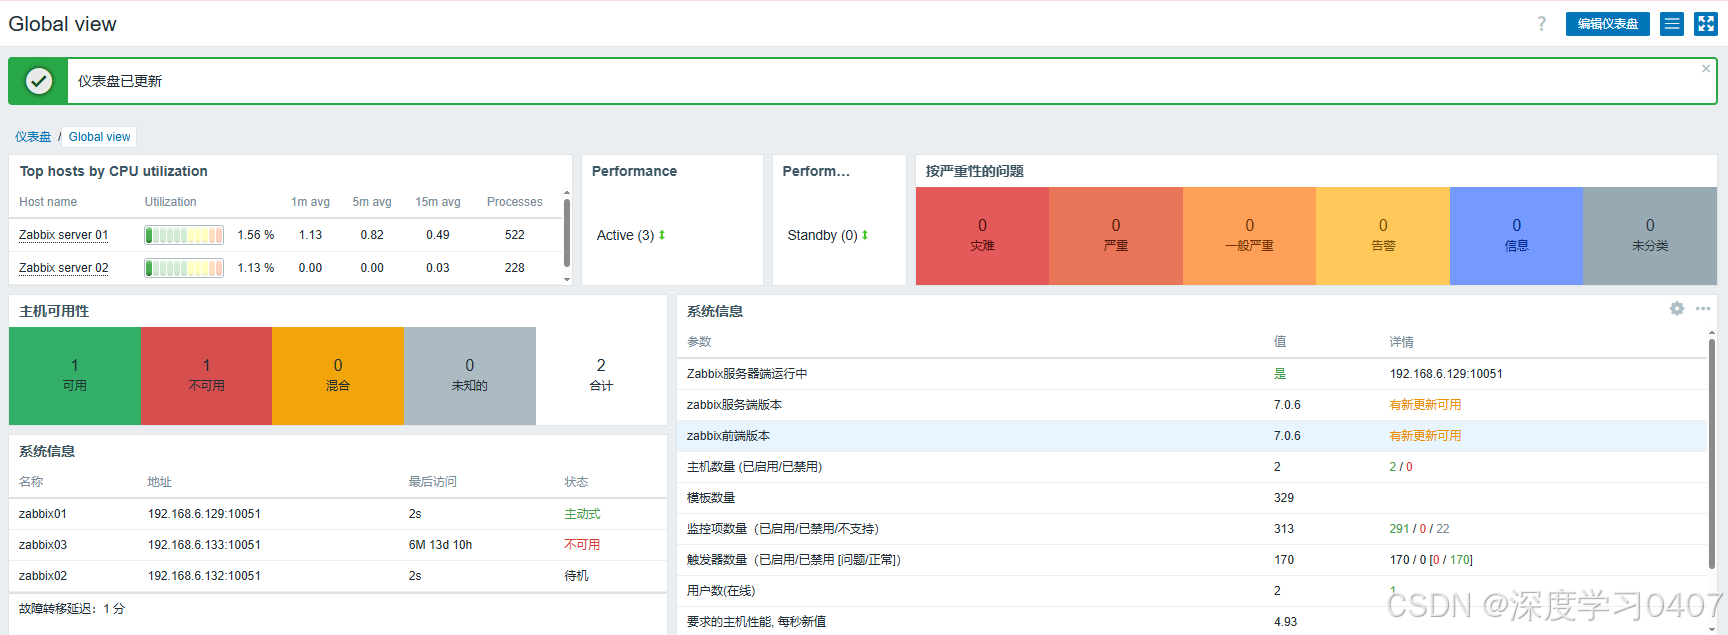
Task: Click the 合计 total hosts count
Action: [x=601, y=376]
